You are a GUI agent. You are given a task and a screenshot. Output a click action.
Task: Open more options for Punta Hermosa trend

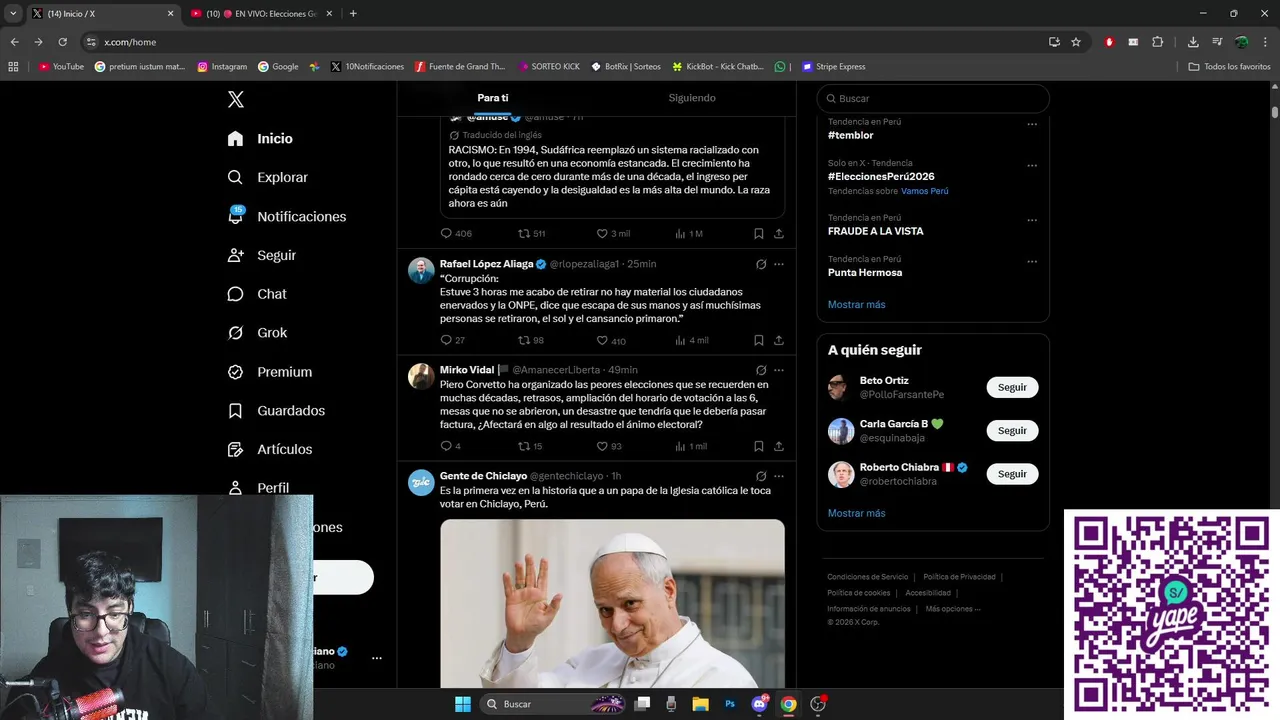click(1032, 261)
